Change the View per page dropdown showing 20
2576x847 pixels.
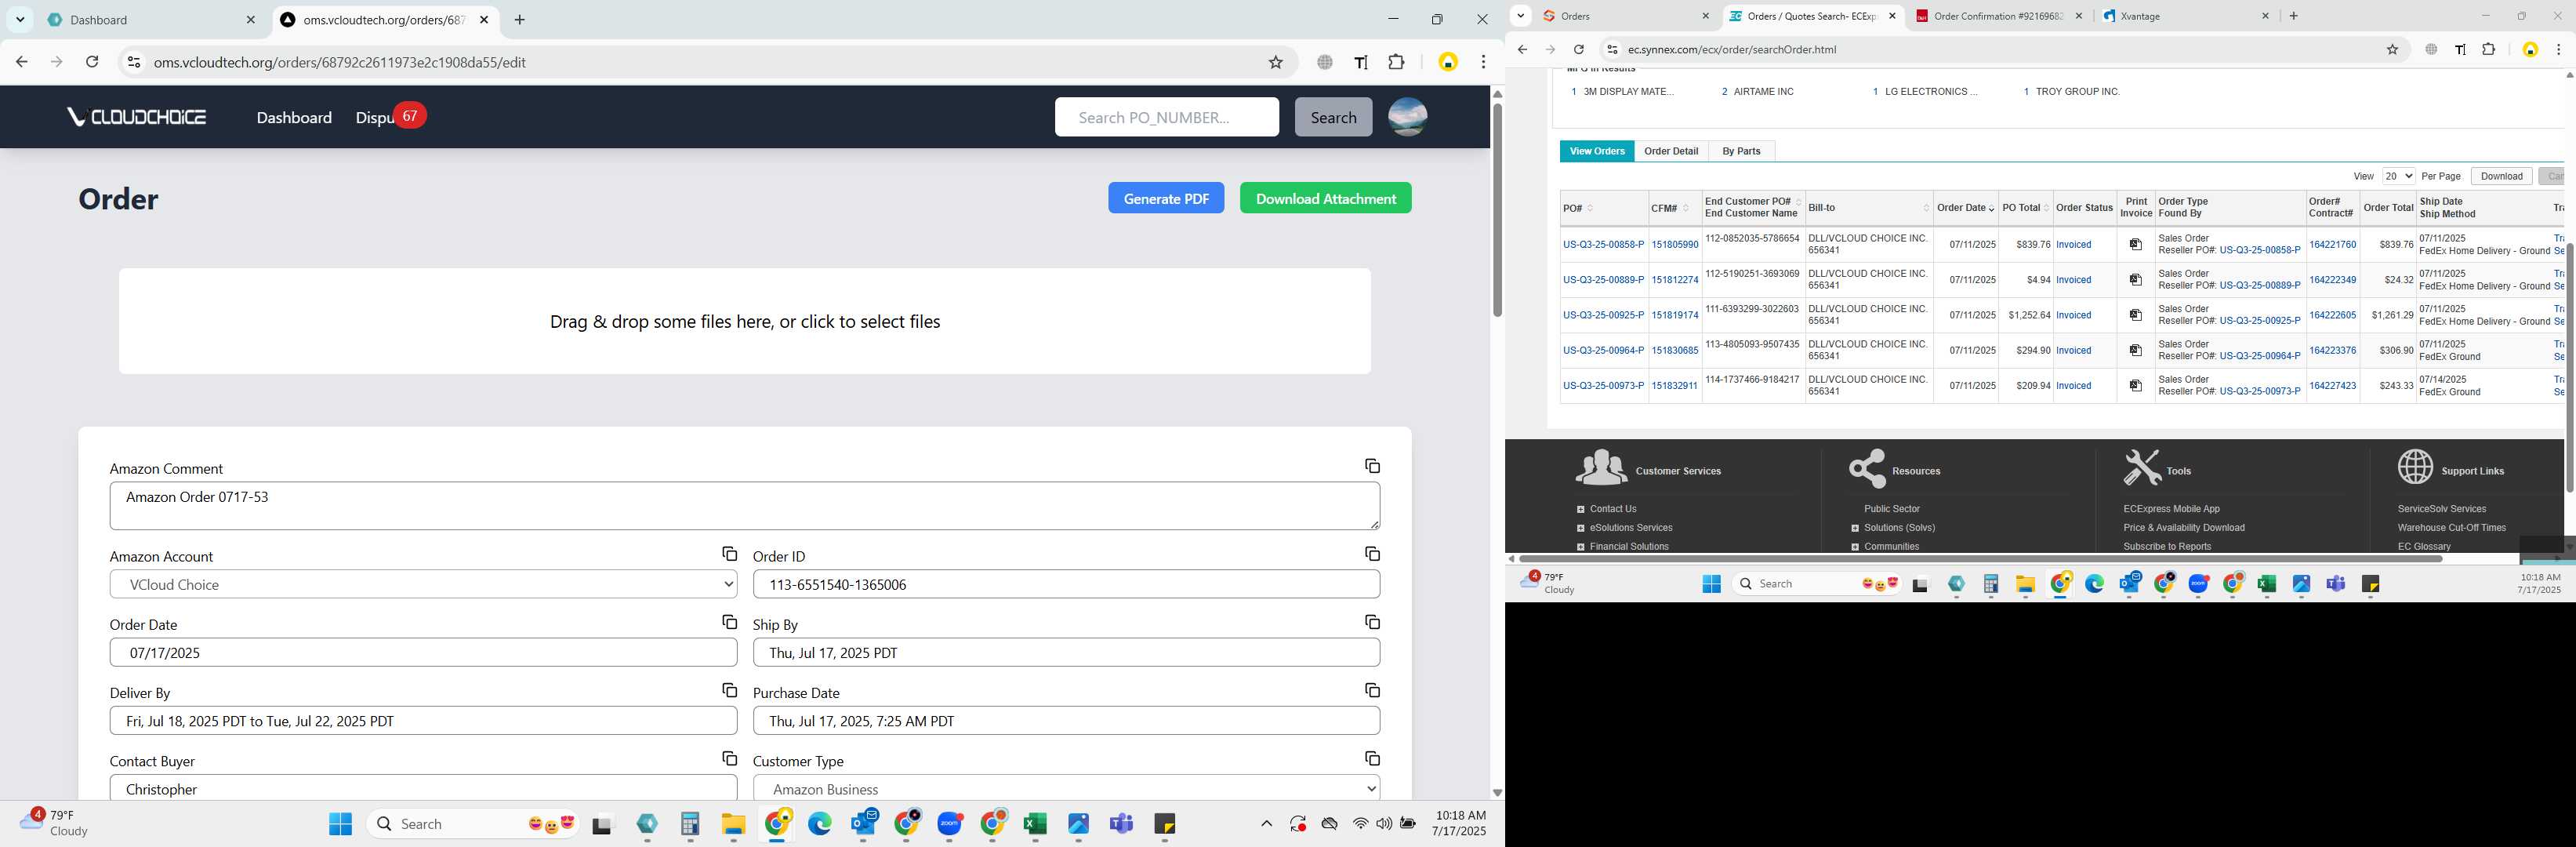[x=2398, y=176]
